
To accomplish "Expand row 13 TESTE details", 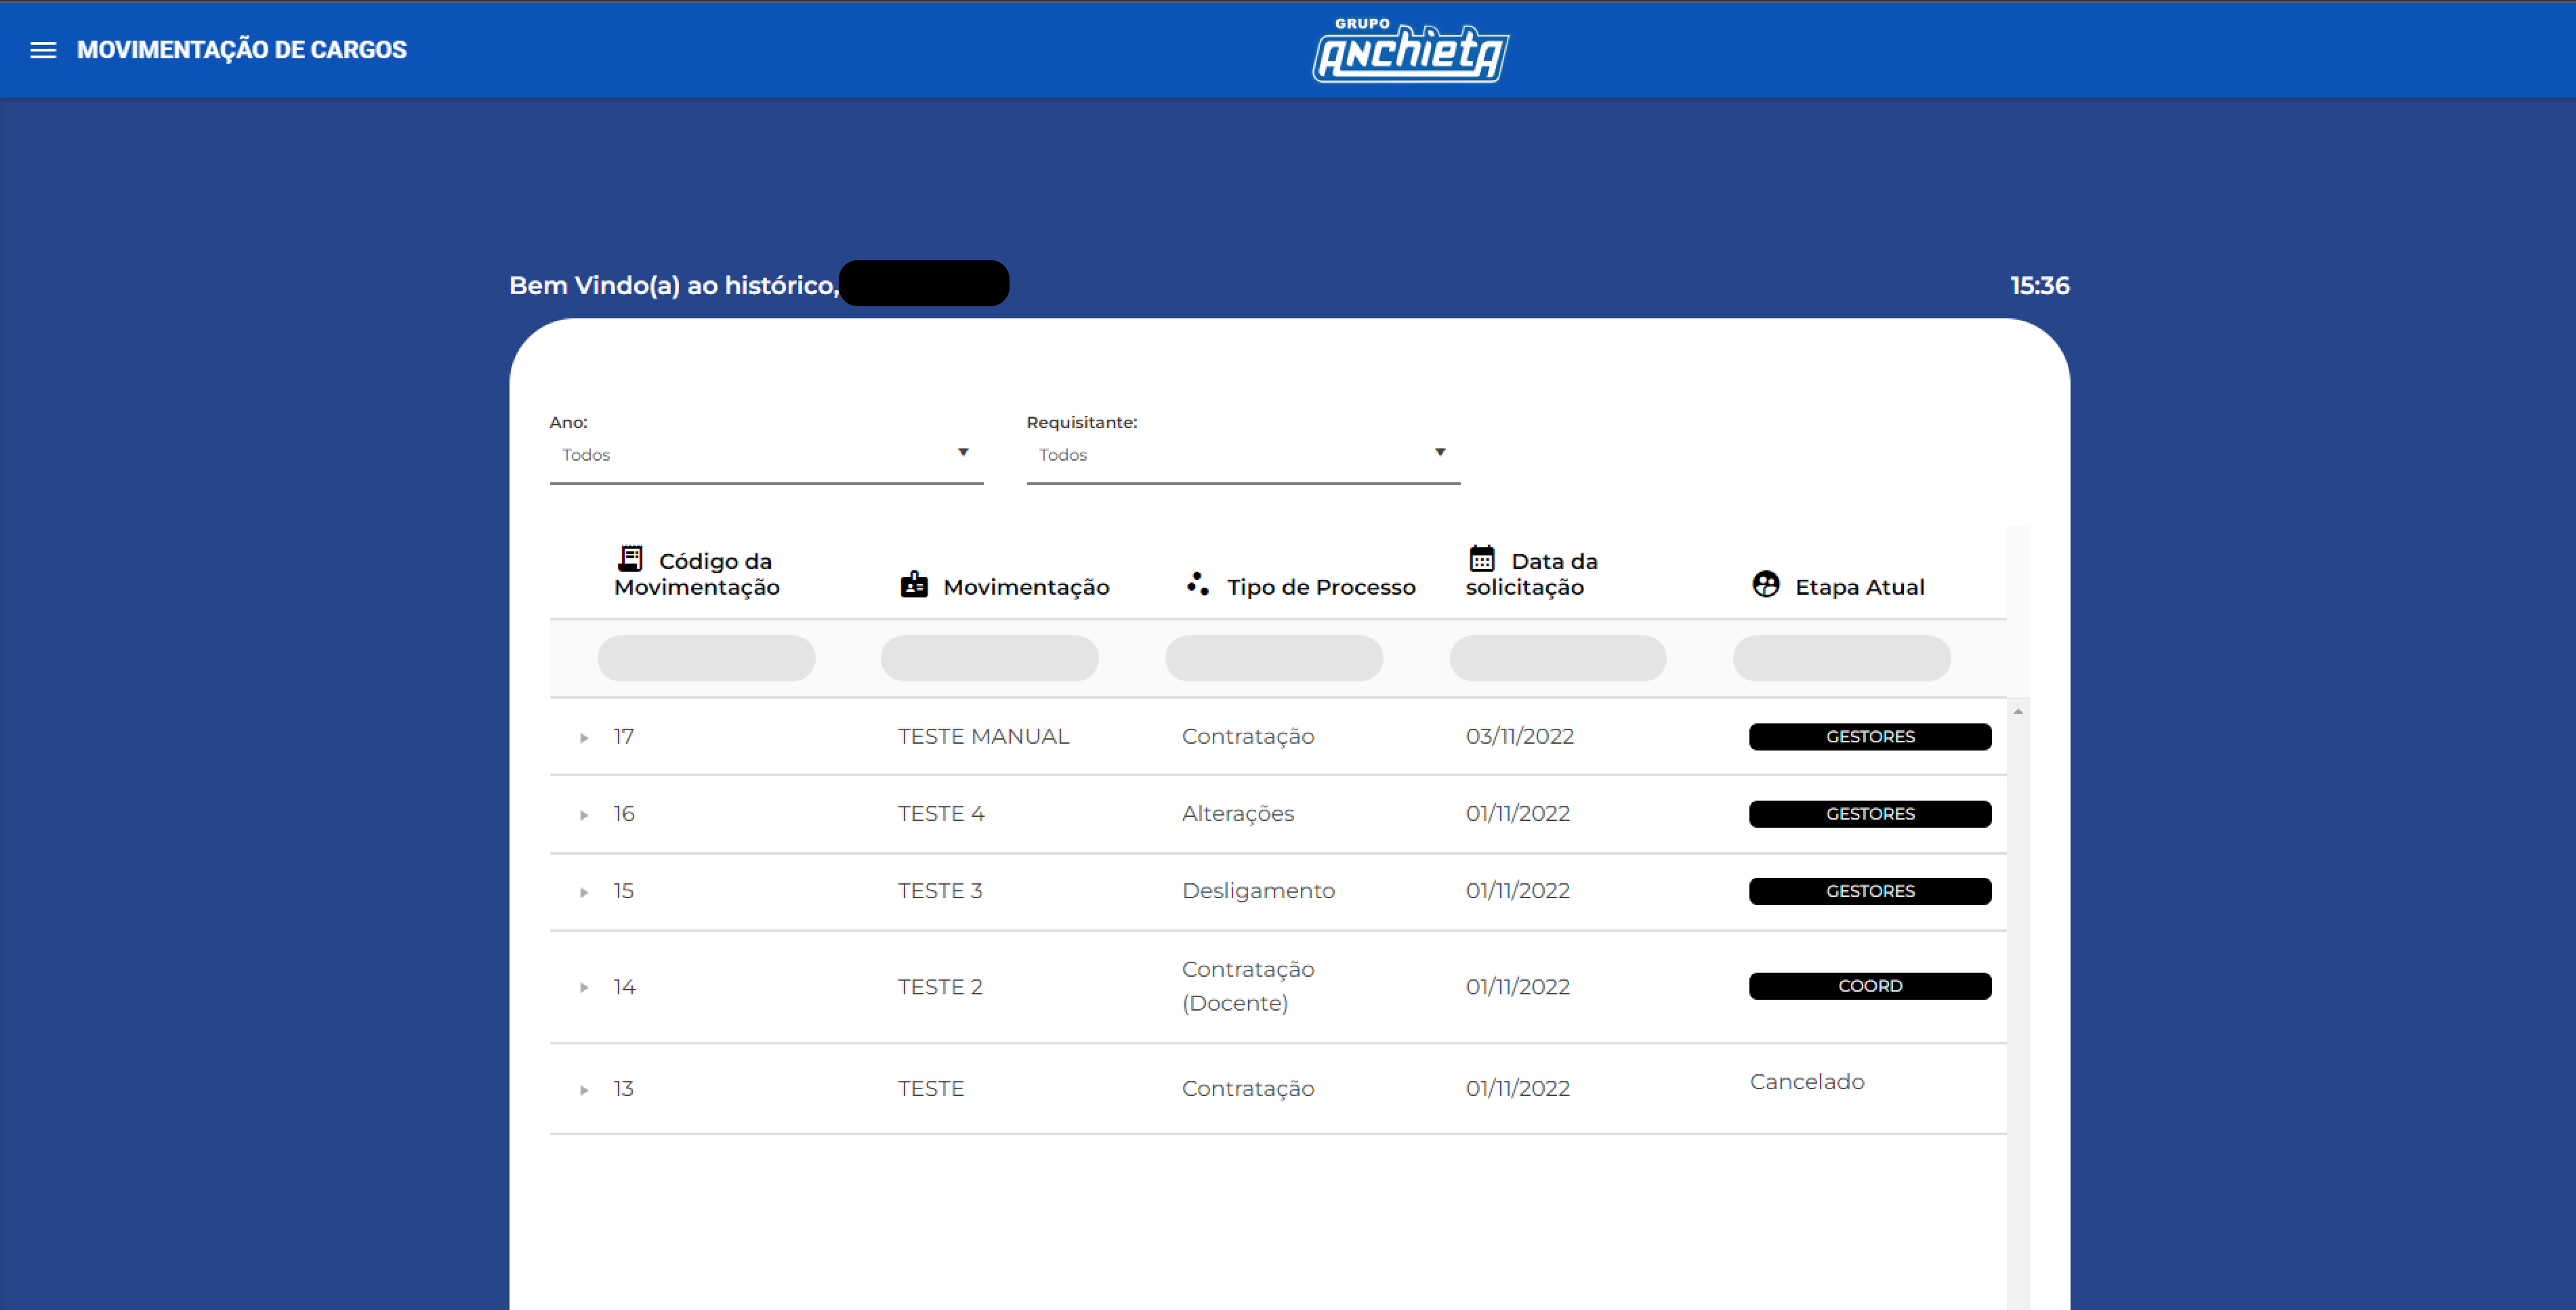I will pos(584,1090).
